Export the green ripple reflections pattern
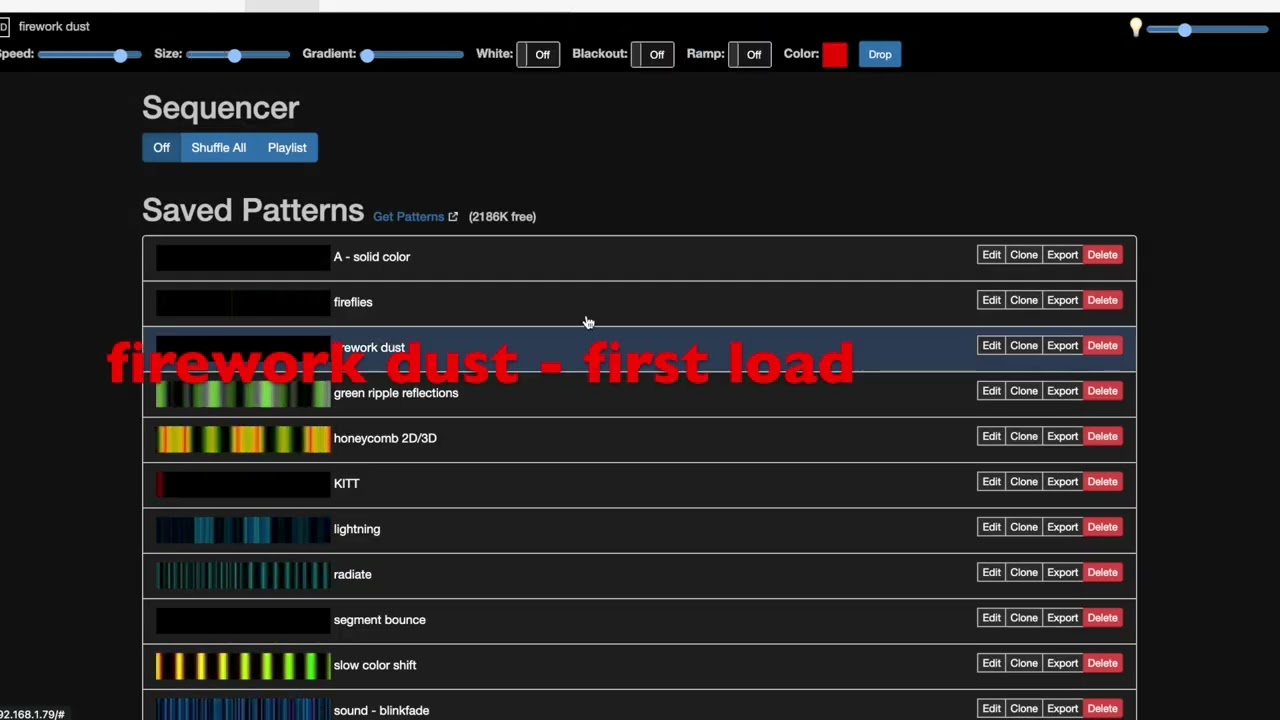The height and width of the screenshot is (720, 1280). pyautogui.click(x=1063, y=391)
